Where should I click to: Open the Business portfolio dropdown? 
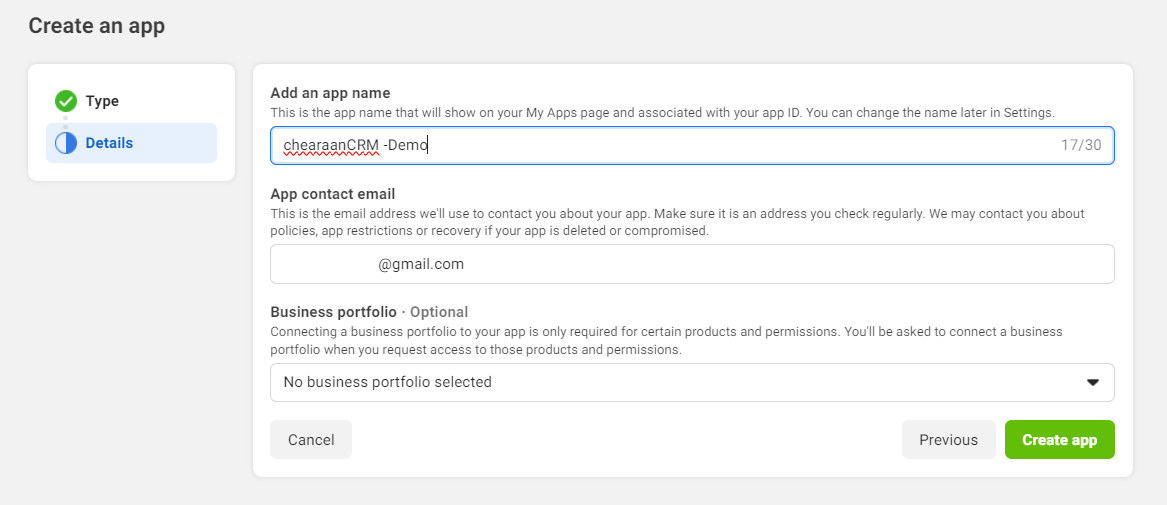coord(691,382)
